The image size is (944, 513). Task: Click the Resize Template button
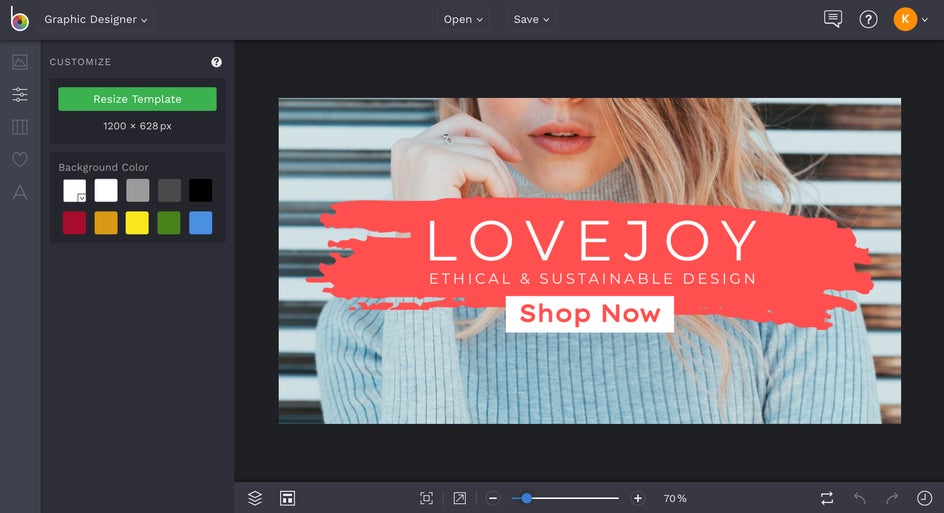click(x=137, y=99)
